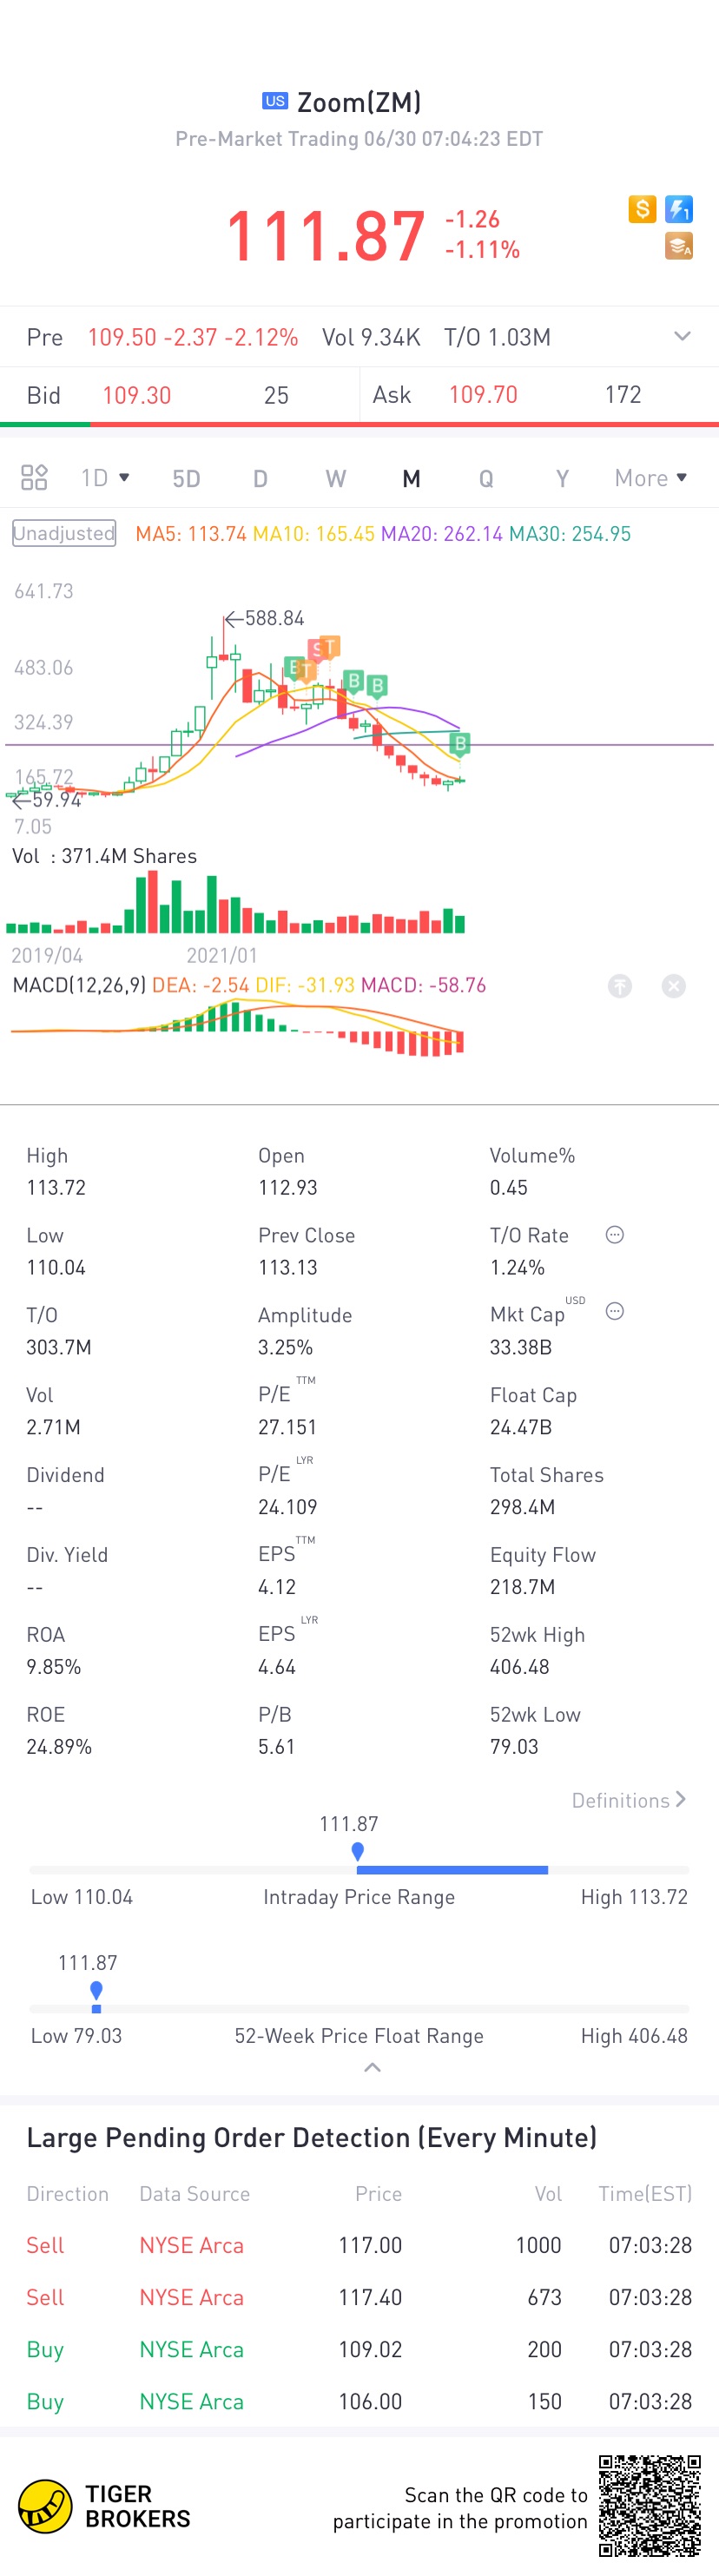719x2576 pixels.
Task: Tap the brown stacked layers icon
Action: click(679, 246)
